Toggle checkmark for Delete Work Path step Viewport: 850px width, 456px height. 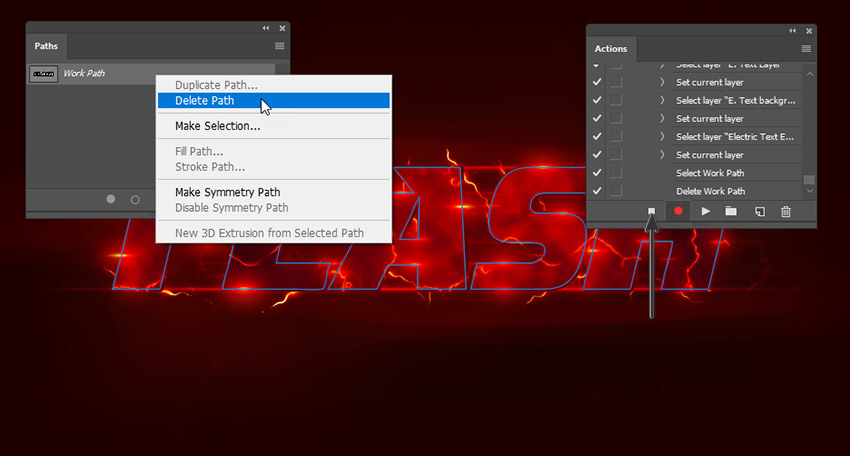pyautogui.click(x=597, y=191)
